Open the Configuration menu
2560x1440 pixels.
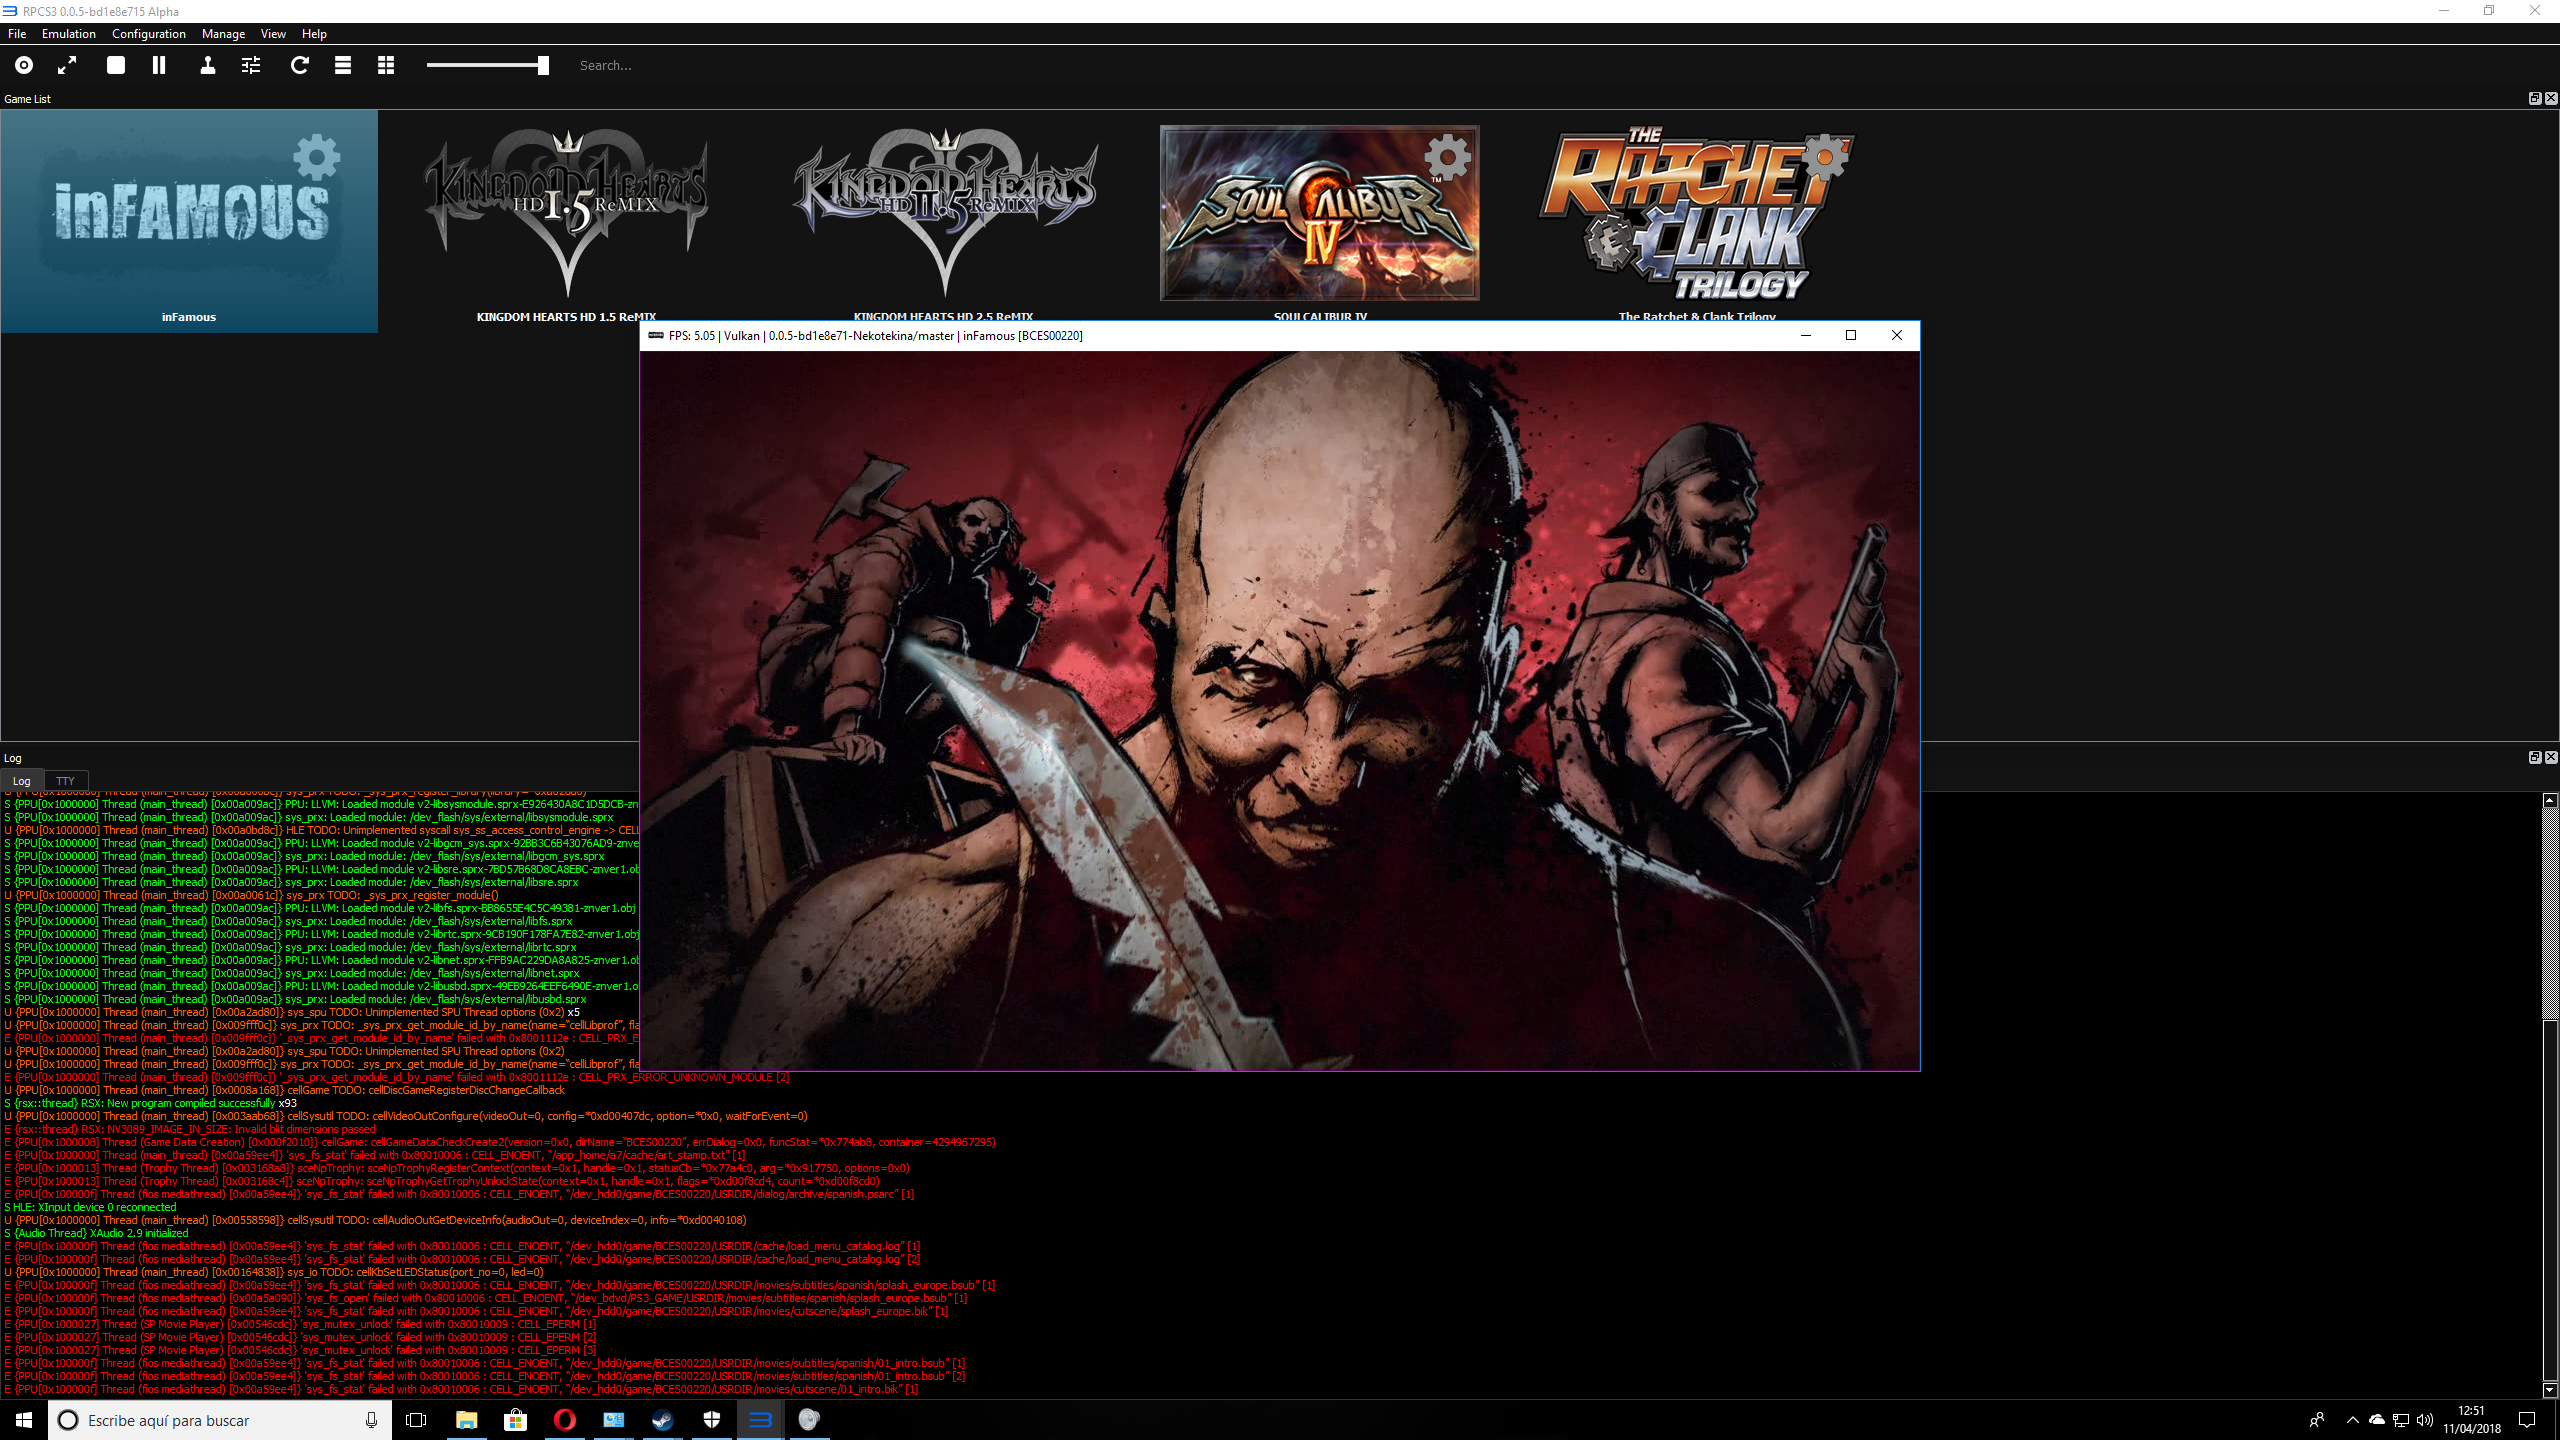[x=149, y=33]
